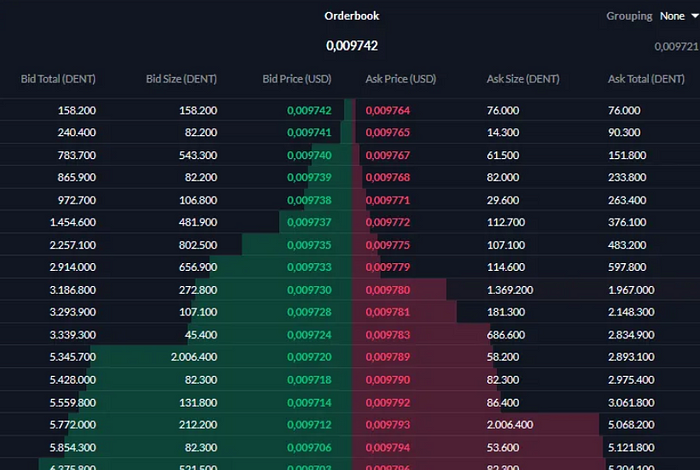
Task: Click the Bid Price (USD) column header
Action: coord(297,79)
